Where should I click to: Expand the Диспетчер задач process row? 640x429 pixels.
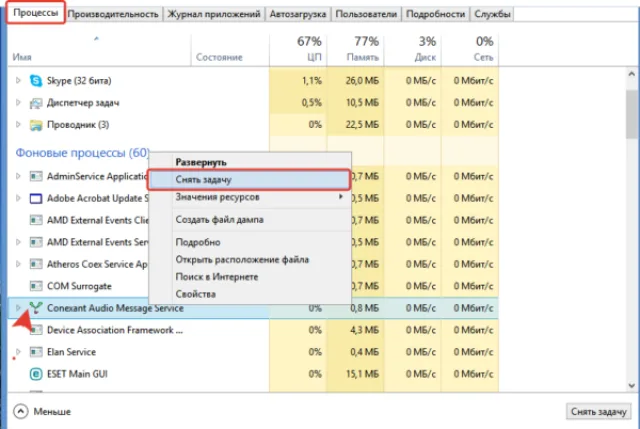coord(18,102)
